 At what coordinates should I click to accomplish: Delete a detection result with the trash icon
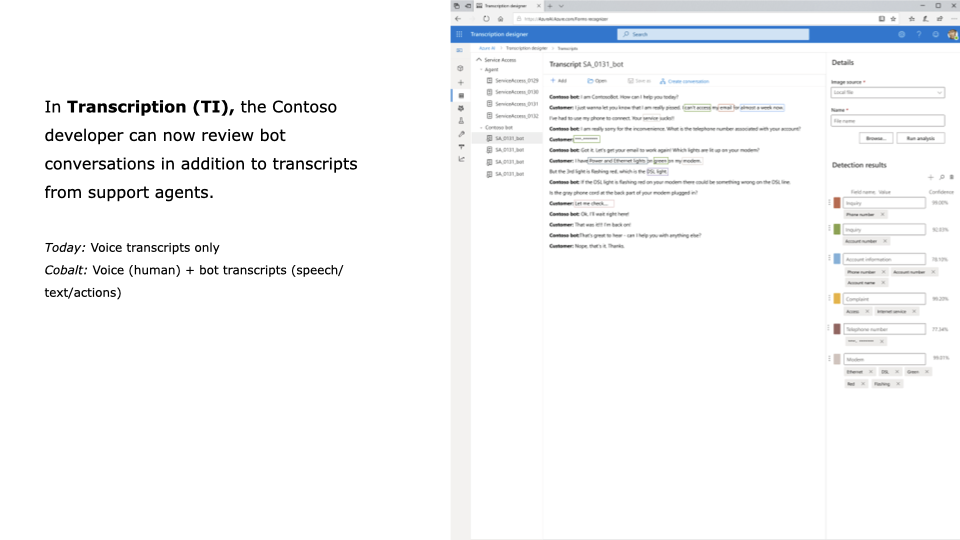pyautogui.click(x=951, y=177)
